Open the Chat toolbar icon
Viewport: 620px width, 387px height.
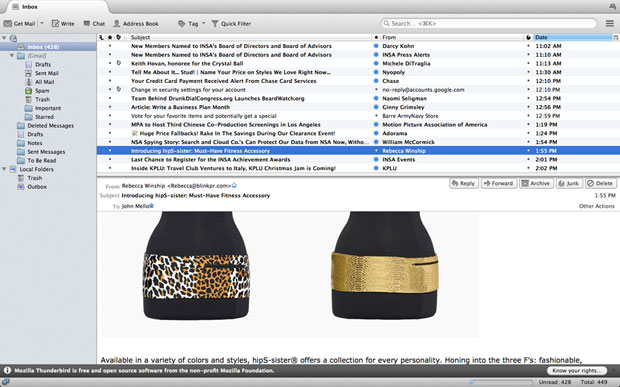pyautogui.click(x=87, y=24)
